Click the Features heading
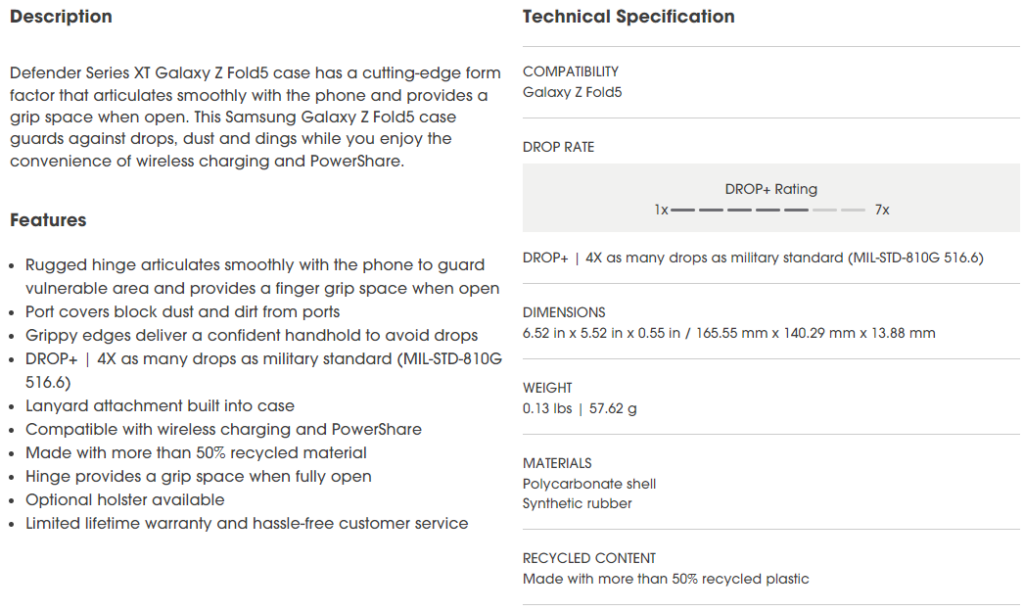The width and height of the screenshot is (1024, 611). [x=48, y=220]
